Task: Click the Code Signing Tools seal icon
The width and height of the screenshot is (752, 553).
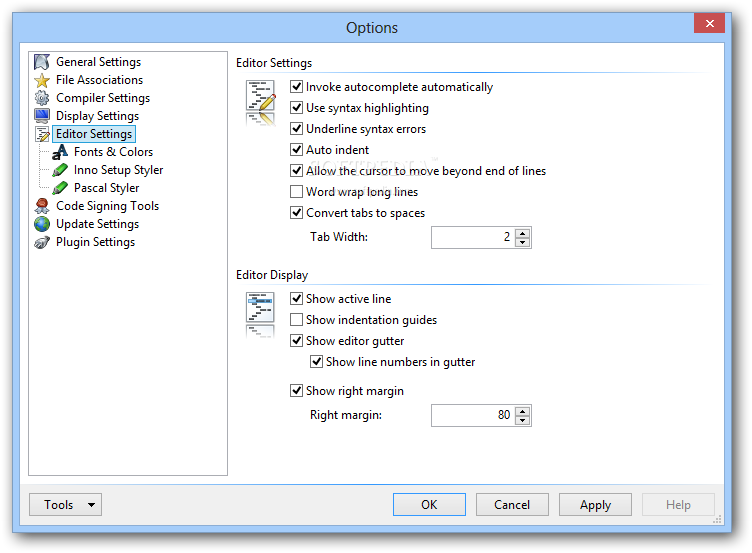Action: [42, 206]
